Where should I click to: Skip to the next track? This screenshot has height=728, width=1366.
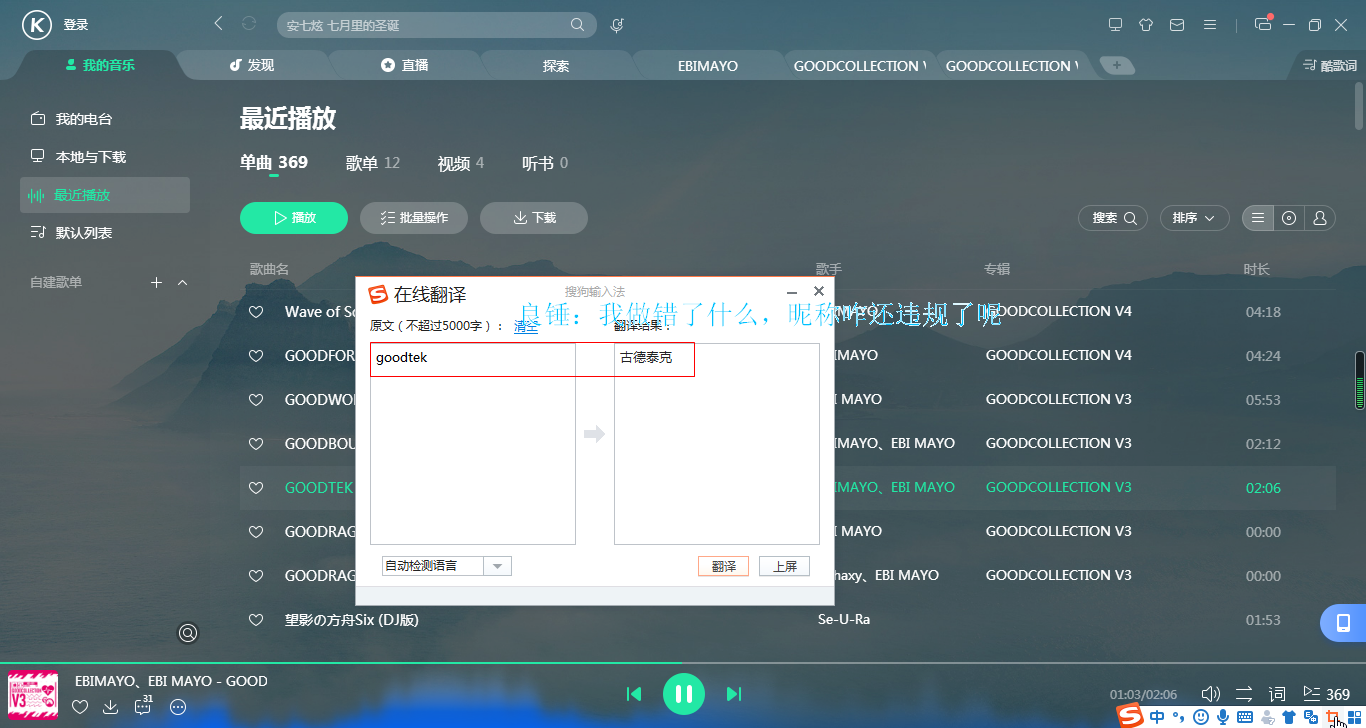(x=734, y=694)
